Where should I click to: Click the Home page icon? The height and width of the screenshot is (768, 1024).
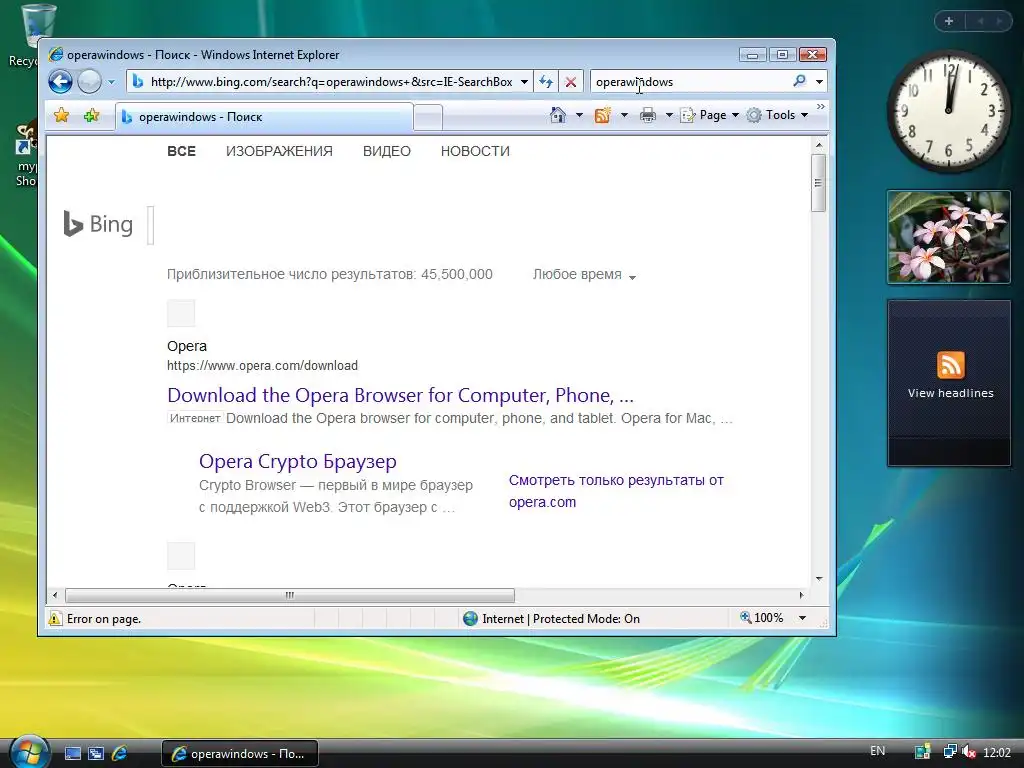[x=558, y=115]
